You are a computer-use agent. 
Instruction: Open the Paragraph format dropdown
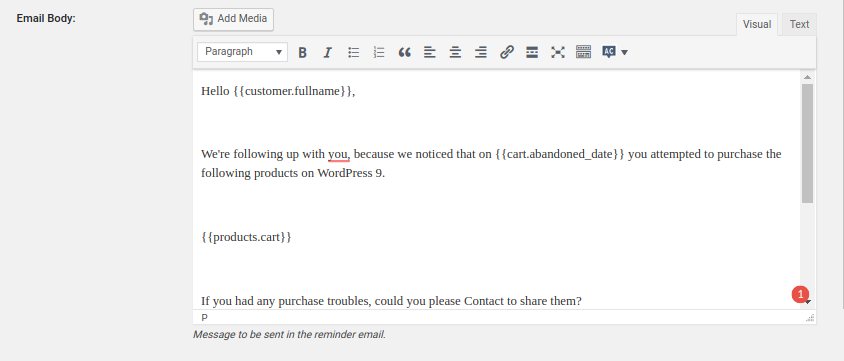click(242, 52)
